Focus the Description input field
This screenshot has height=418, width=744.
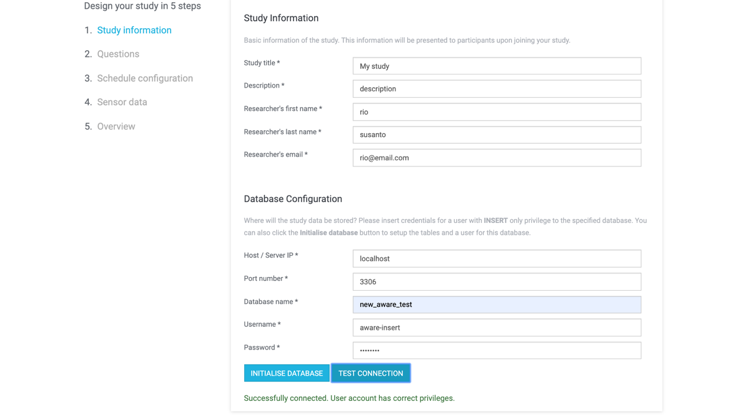coord(497,89)
